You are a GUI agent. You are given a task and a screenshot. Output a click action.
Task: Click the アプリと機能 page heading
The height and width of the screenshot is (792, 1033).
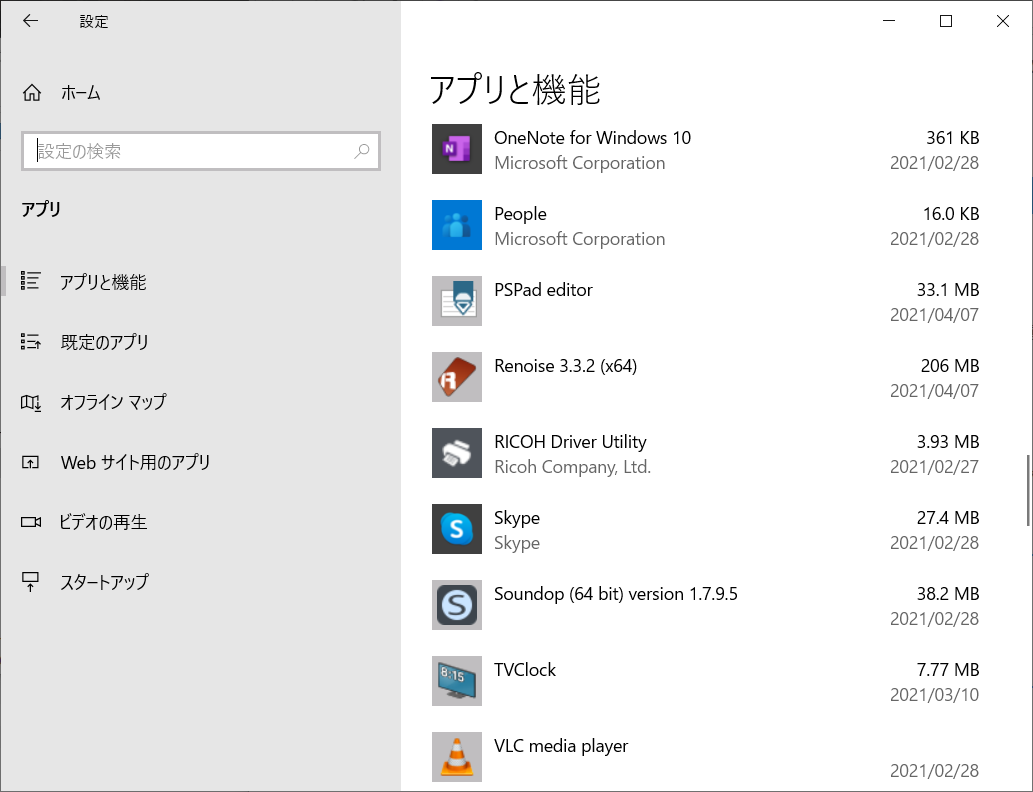515,89
